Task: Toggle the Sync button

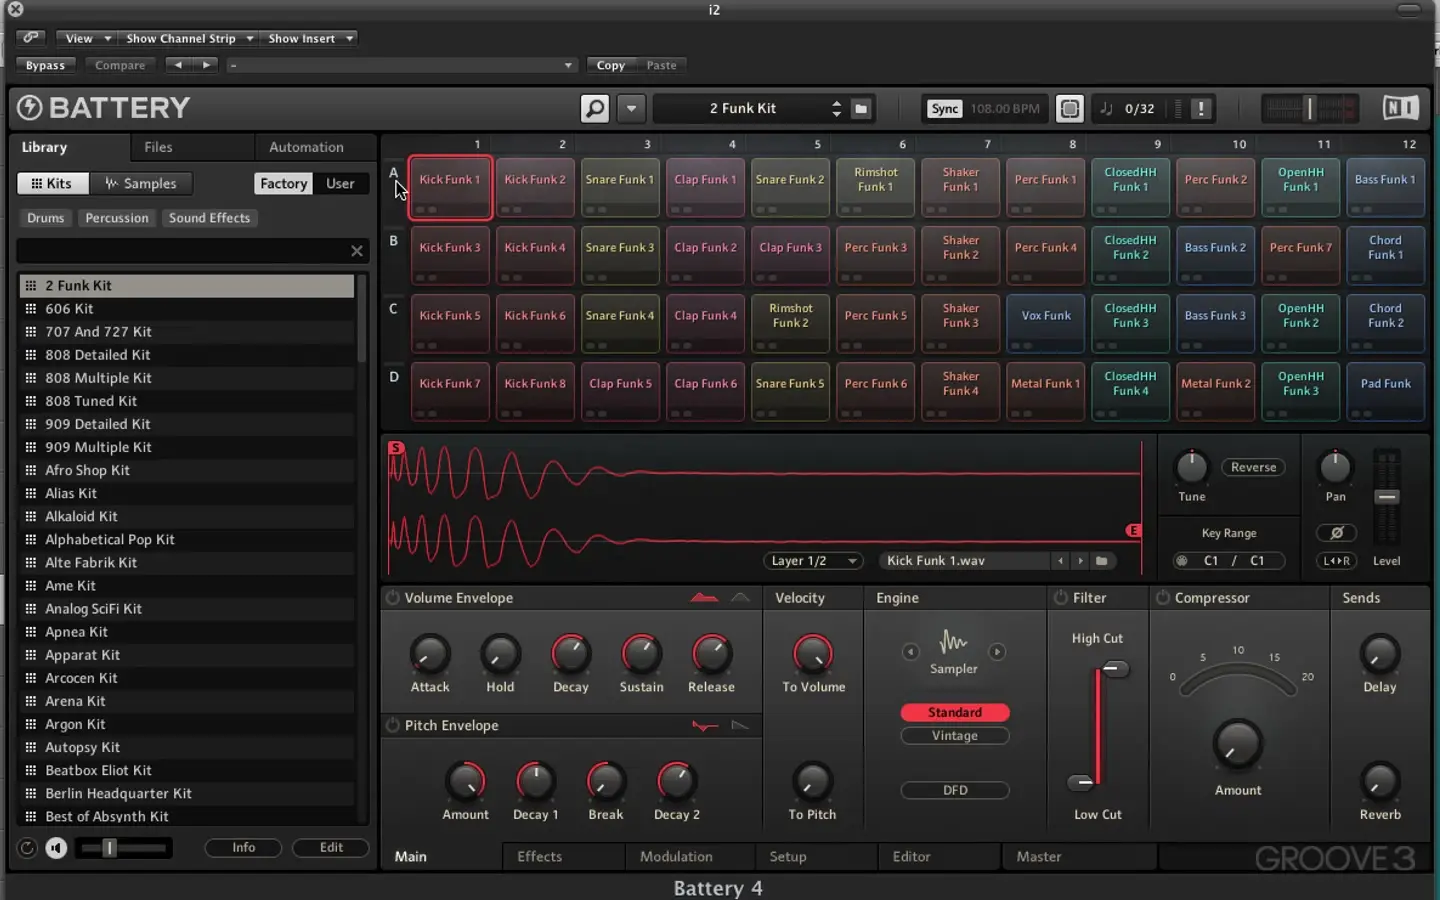Action: pyautogui.click(x=944, y=108)
